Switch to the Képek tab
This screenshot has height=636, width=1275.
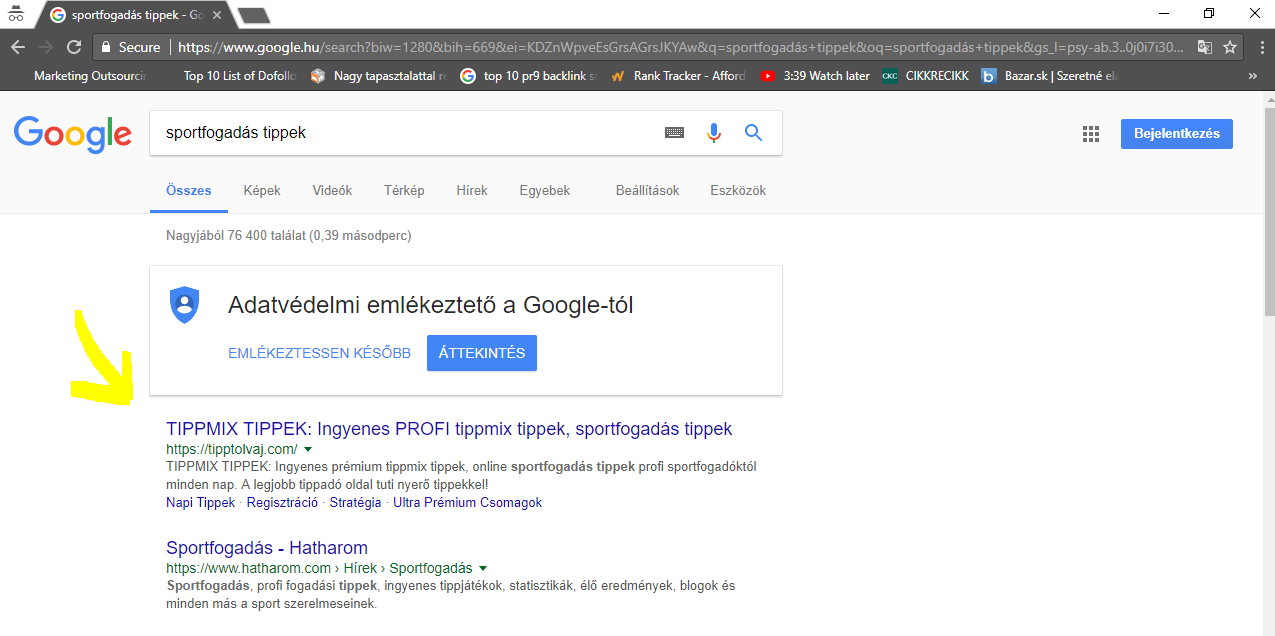tap(262, 191)
